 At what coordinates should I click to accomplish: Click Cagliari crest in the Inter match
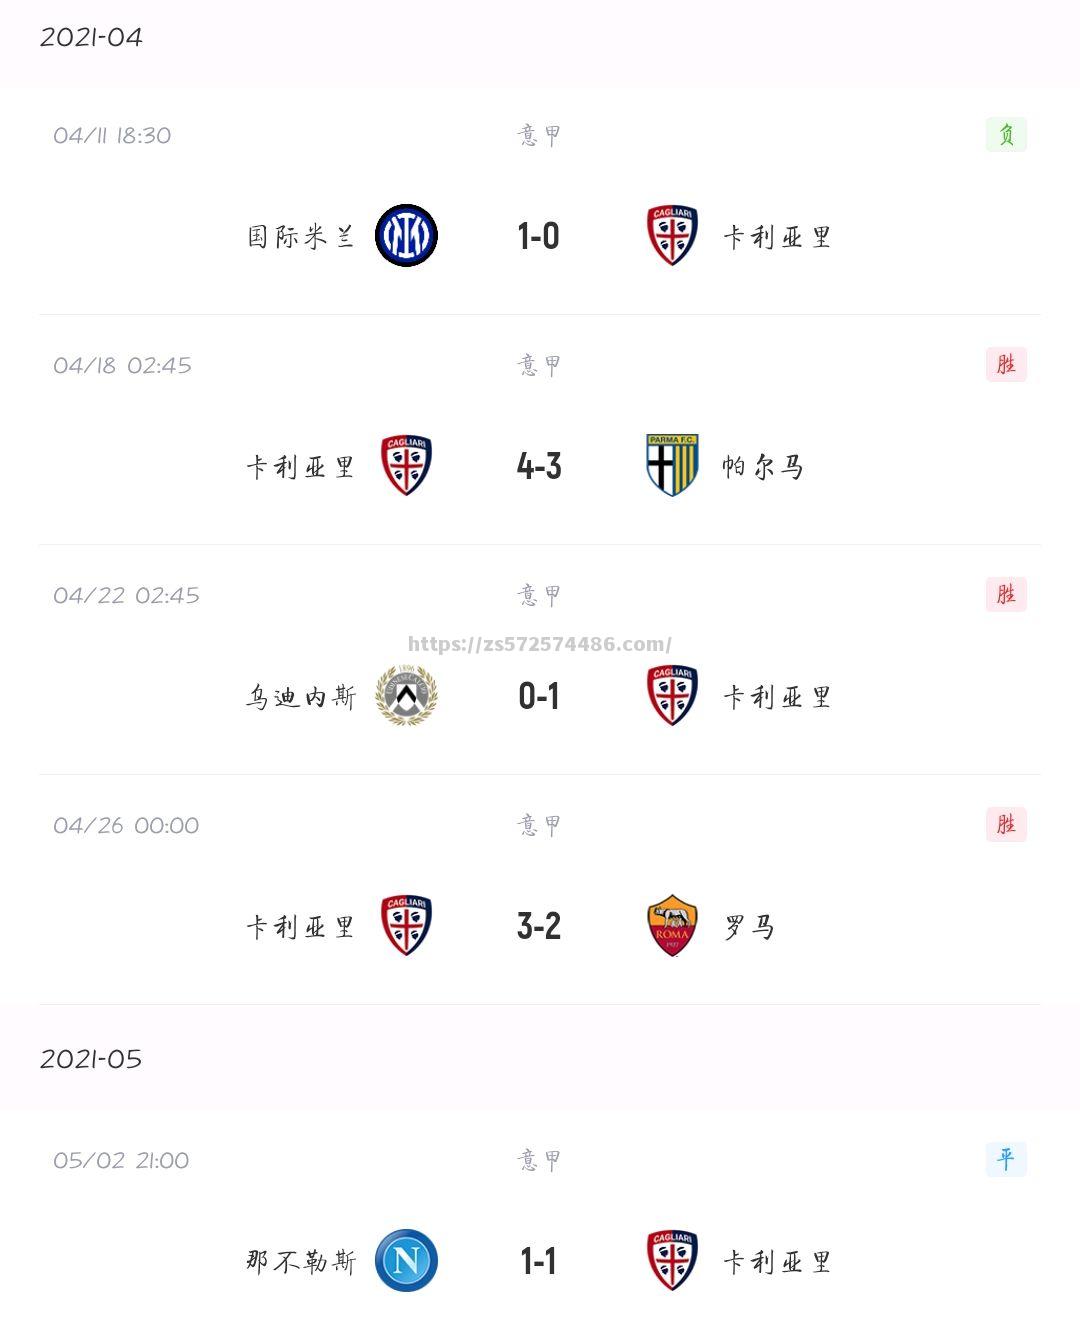tap(672, 236)
